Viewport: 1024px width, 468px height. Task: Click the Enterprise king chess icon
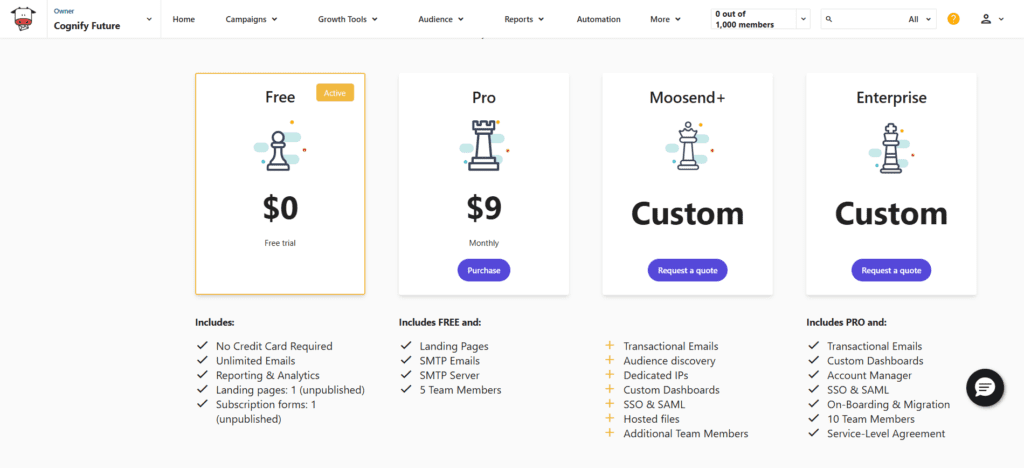click(890, 148)
